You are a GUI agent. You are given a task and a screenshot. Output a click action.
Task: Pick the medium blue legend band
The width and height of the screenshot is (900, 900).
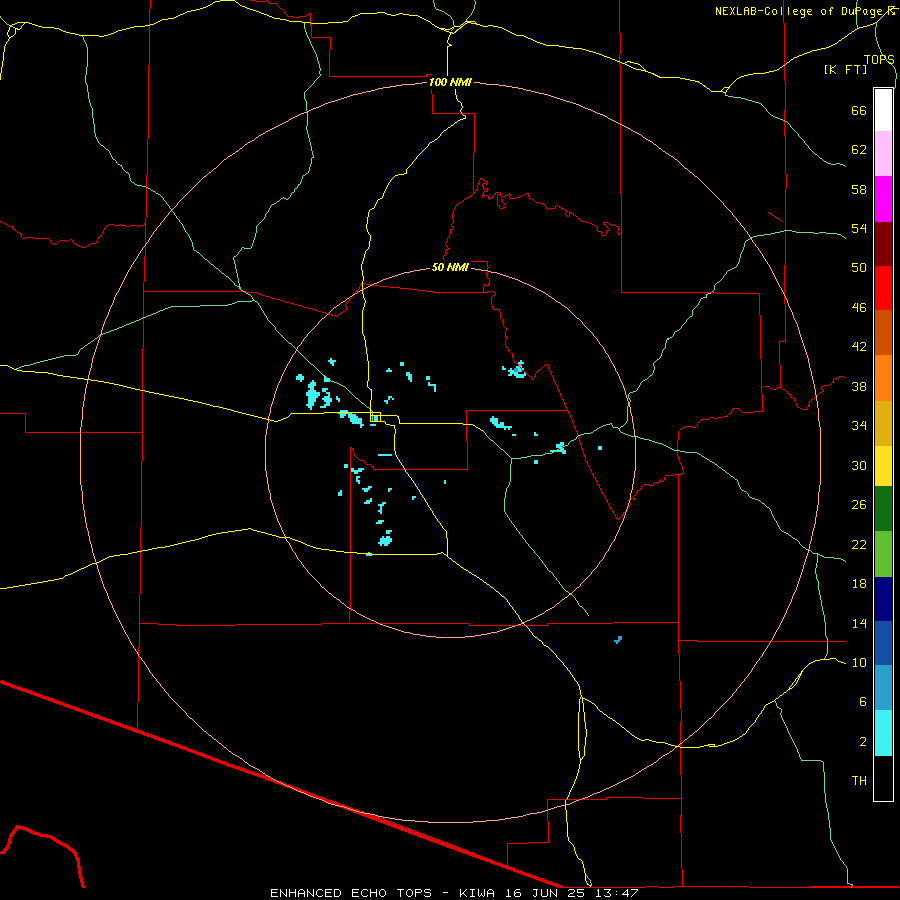point(883,643)
